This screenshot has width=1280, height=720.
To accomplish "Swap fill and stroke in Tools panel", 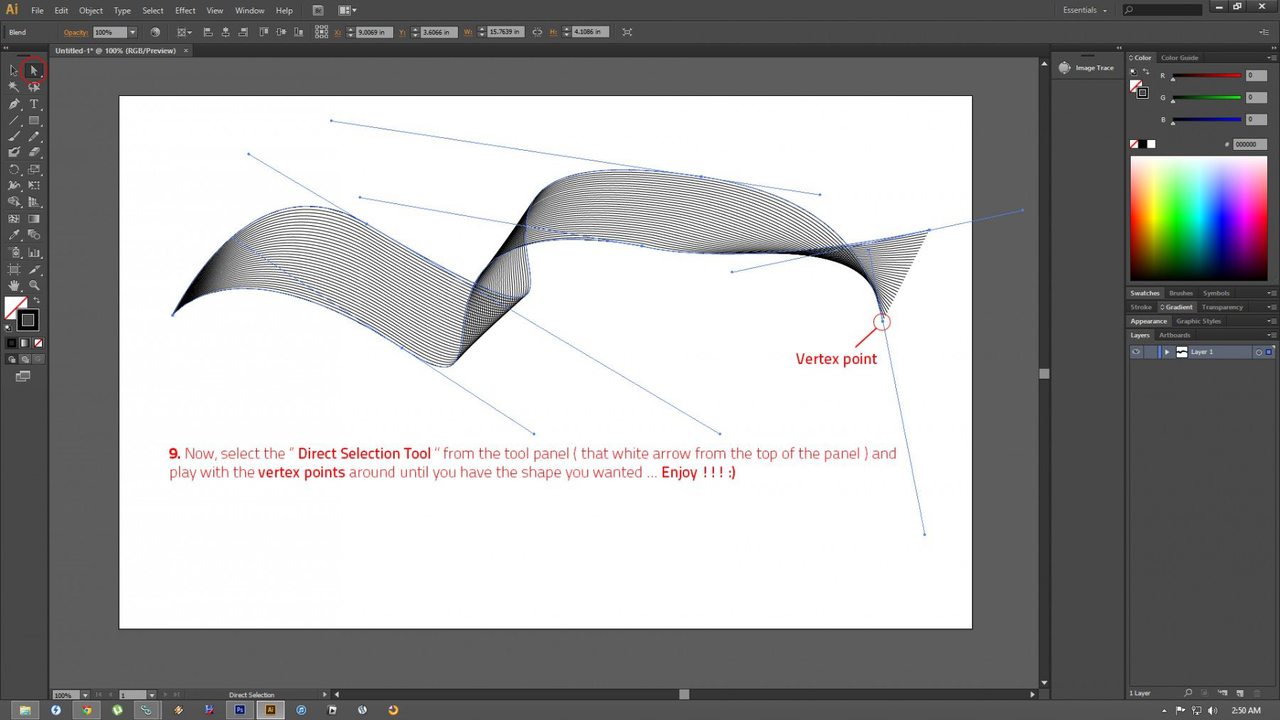I will point(37,300).
